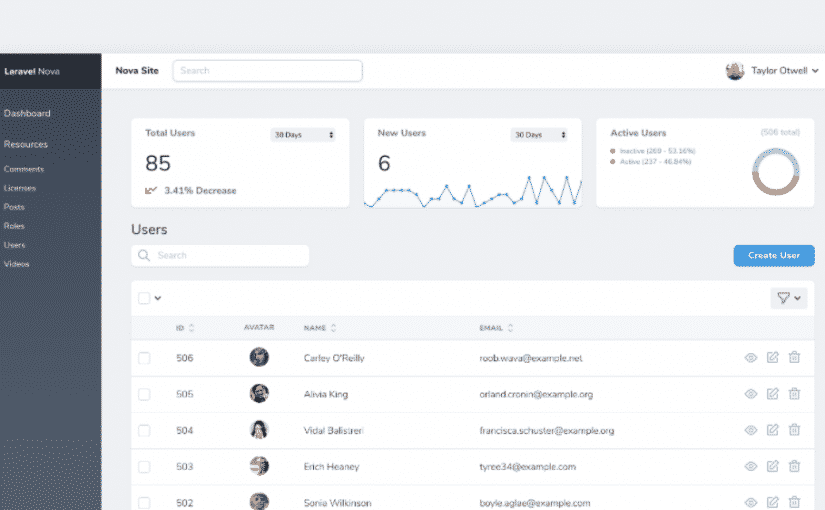
Task: View user Vidal Balistreri via eye icon
Action: (750, 430)
